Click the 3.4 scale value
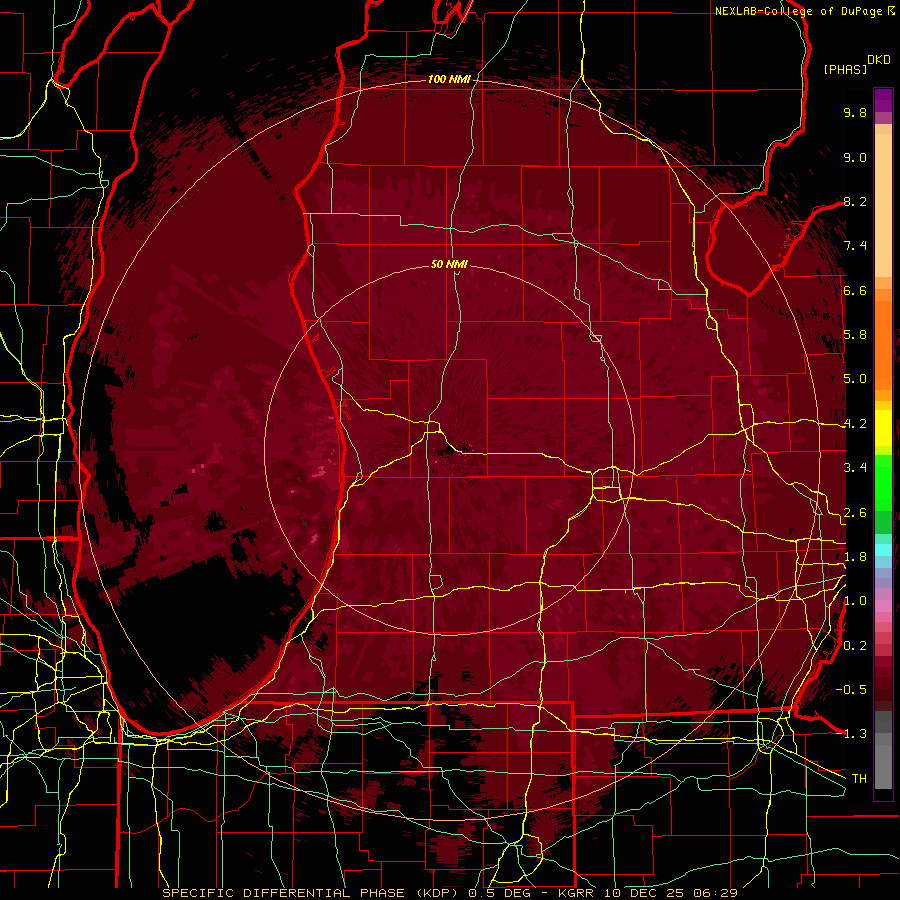 tap(855, 468)
